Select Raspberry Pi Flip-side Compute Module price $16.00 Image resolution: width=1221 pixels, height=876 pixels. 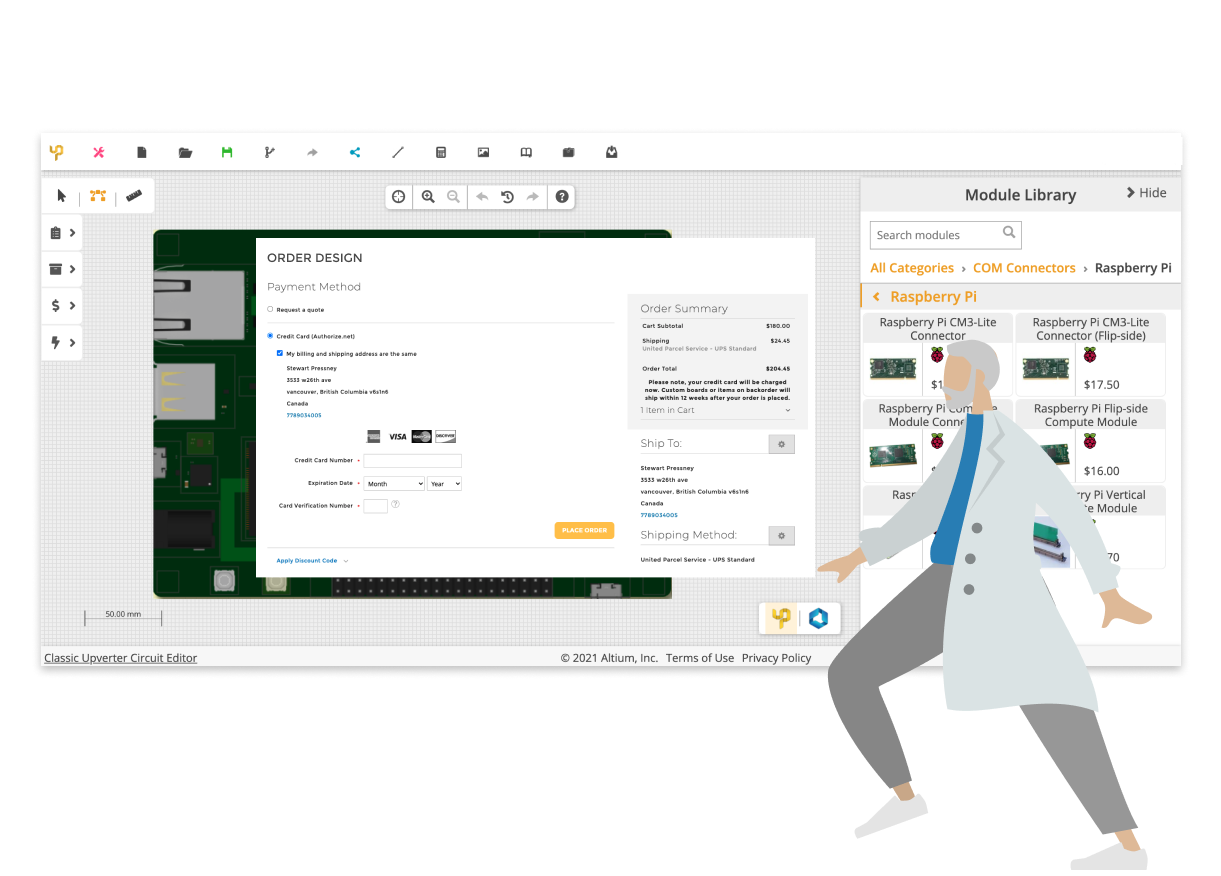tap(1102, 471)
